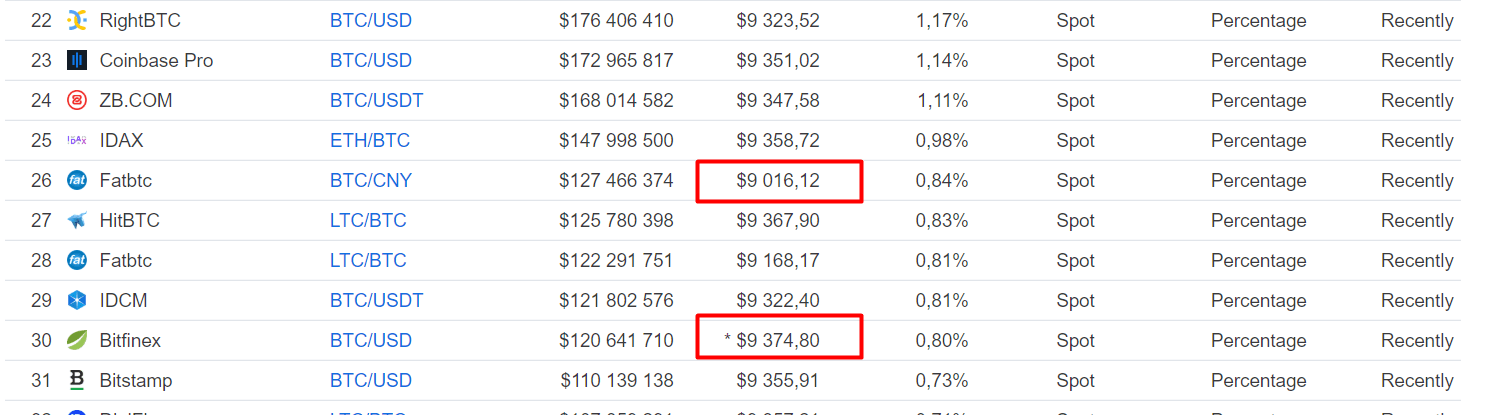Click the green Bitfinex leaf logo
This screenshot has height=415, width=1497.
77,341
